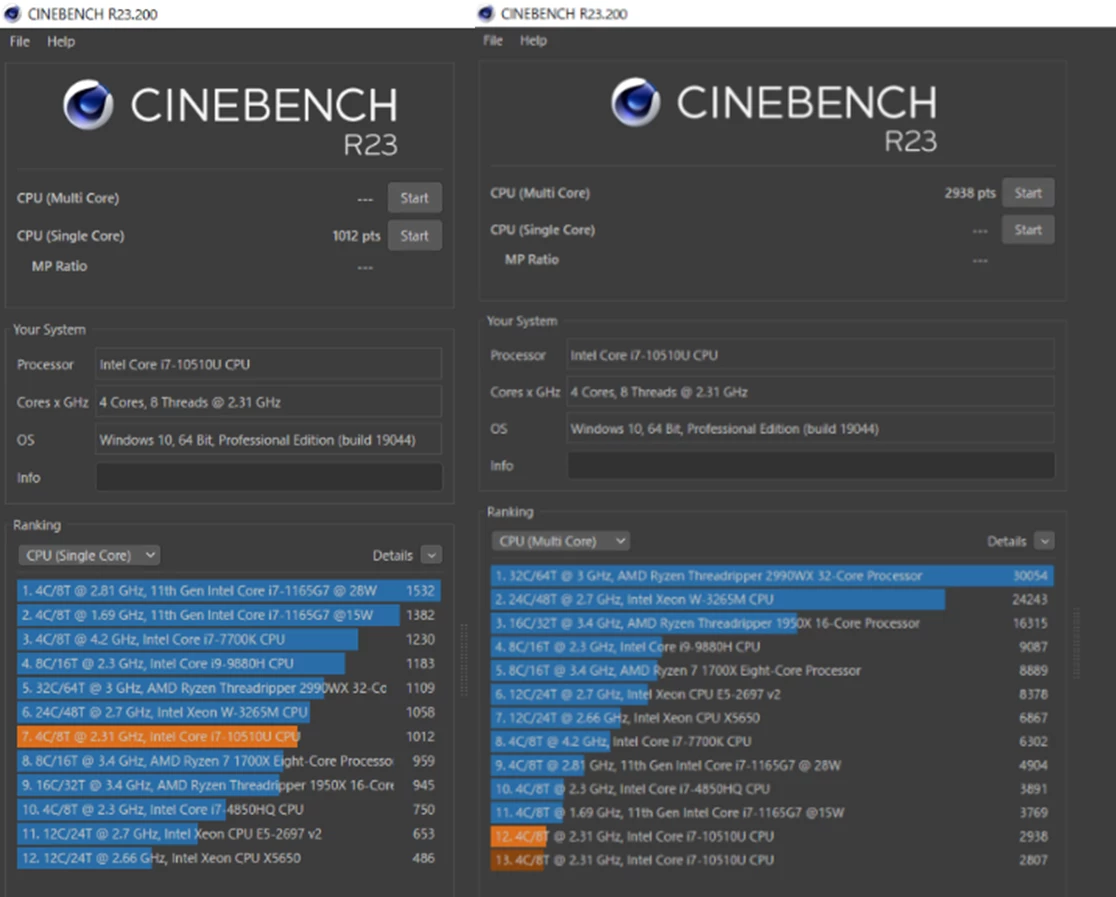
Task: Select rank 6 Xeon W-3265M row, single core list
Action: pyautogui.click(x=228, y=713)
